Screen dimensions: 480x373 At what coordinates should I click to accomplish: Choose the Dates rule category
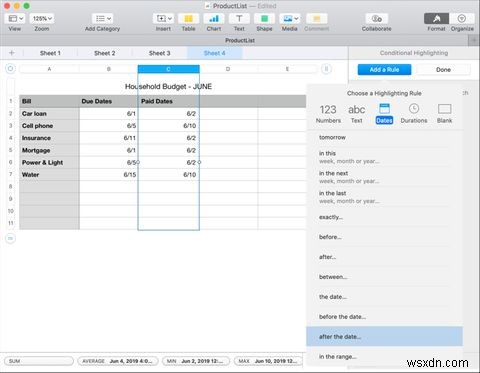coord(384,114)
